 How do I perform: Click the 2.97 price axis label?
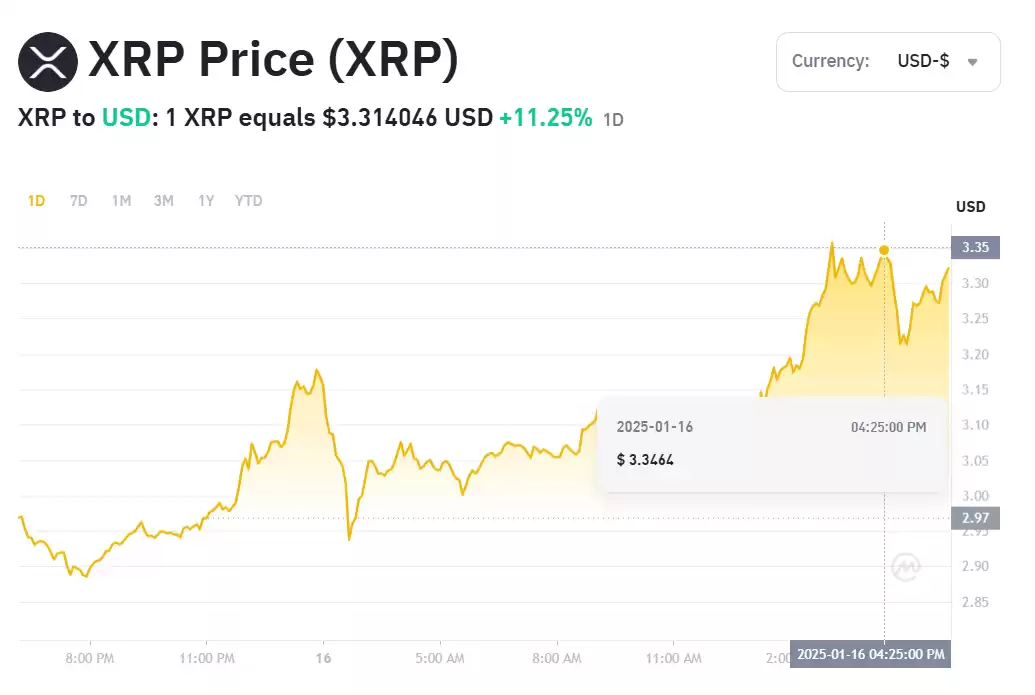pos(975,518)
